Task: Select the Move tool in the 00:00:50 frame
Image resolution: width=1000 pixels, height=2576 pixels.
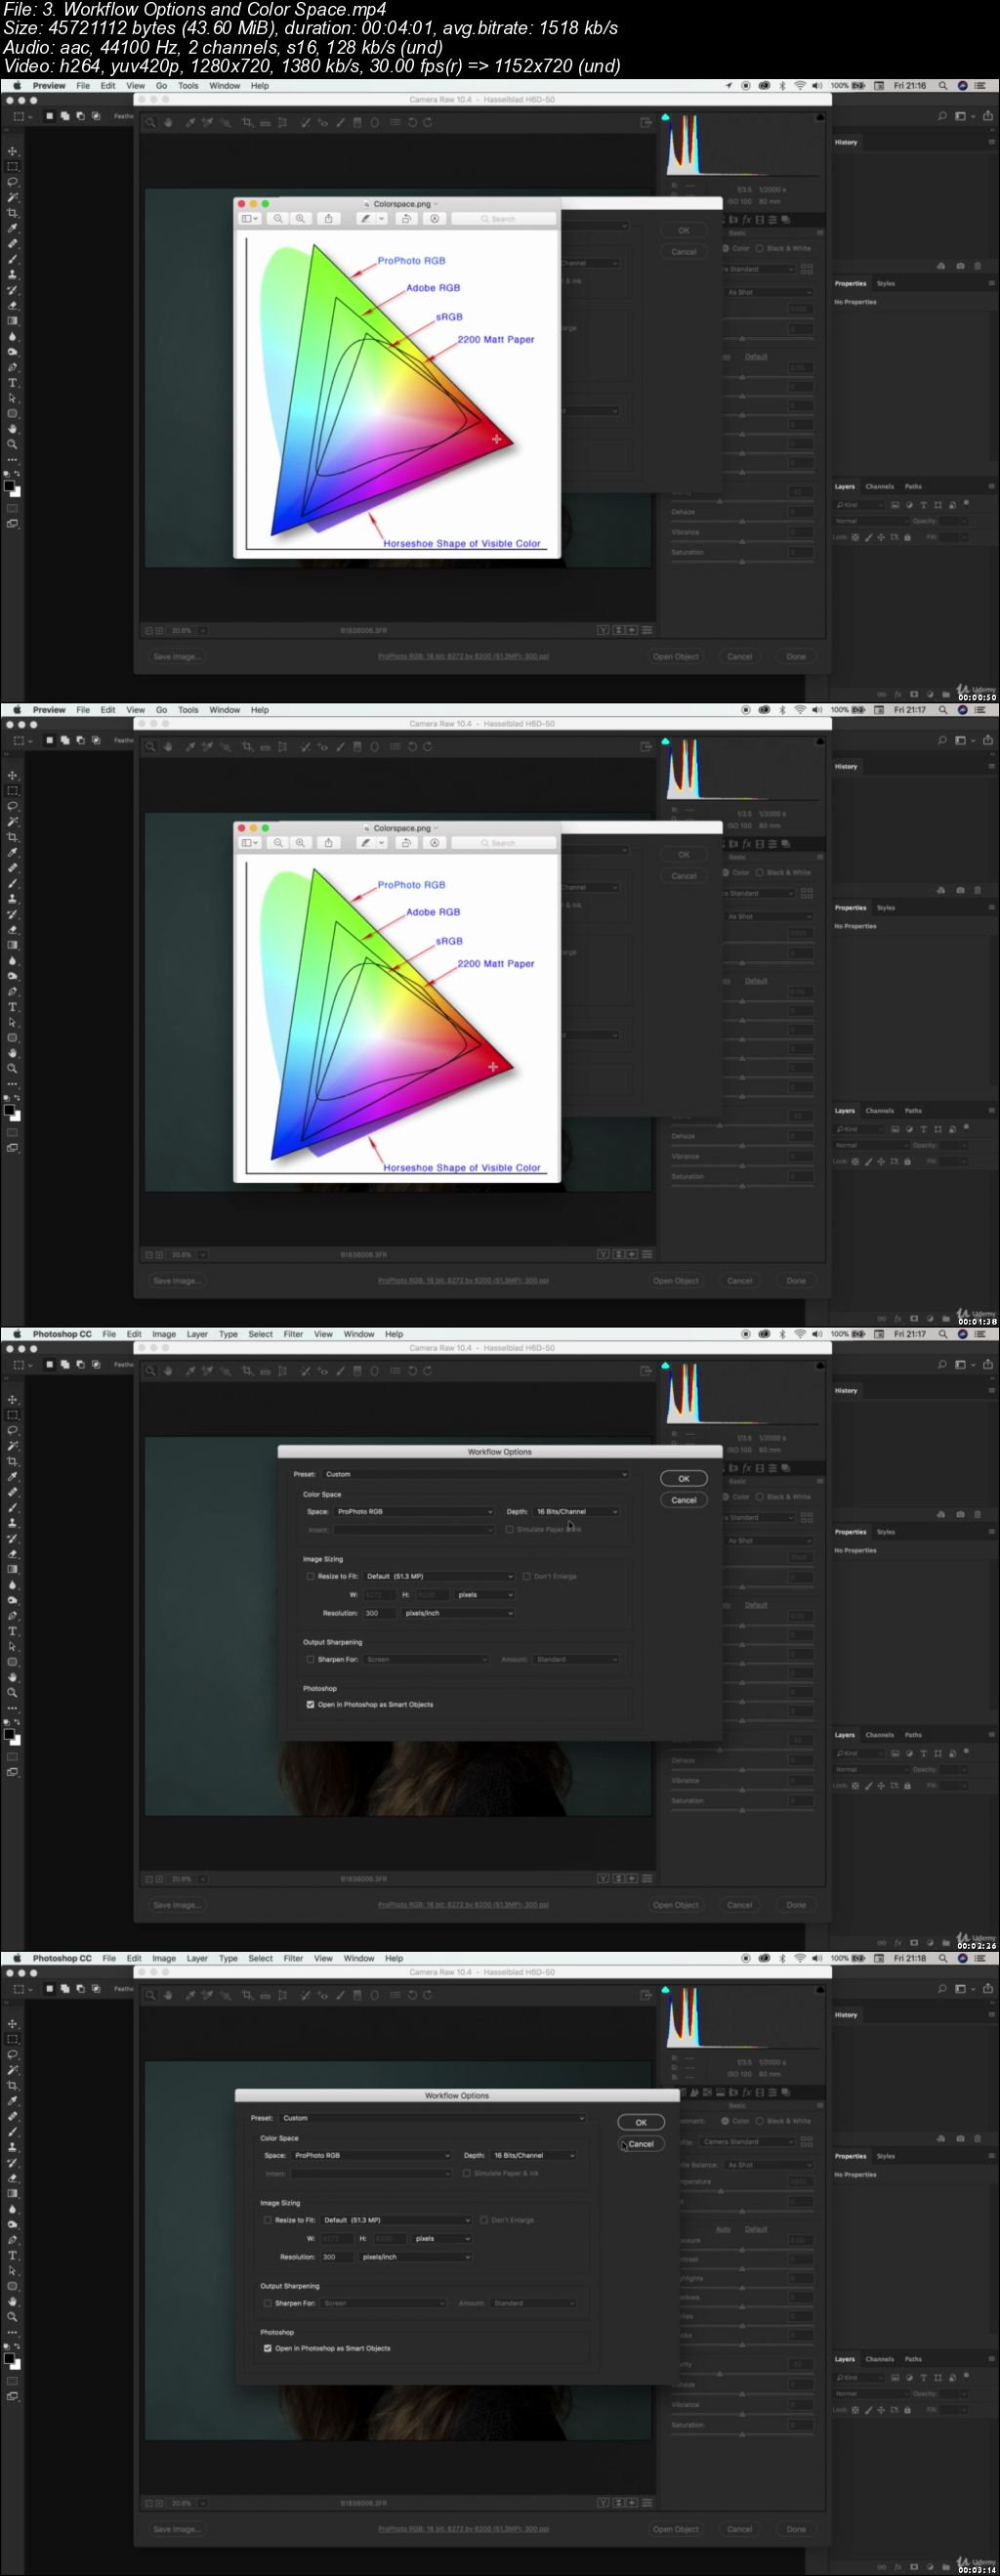Action: point(12,151)
